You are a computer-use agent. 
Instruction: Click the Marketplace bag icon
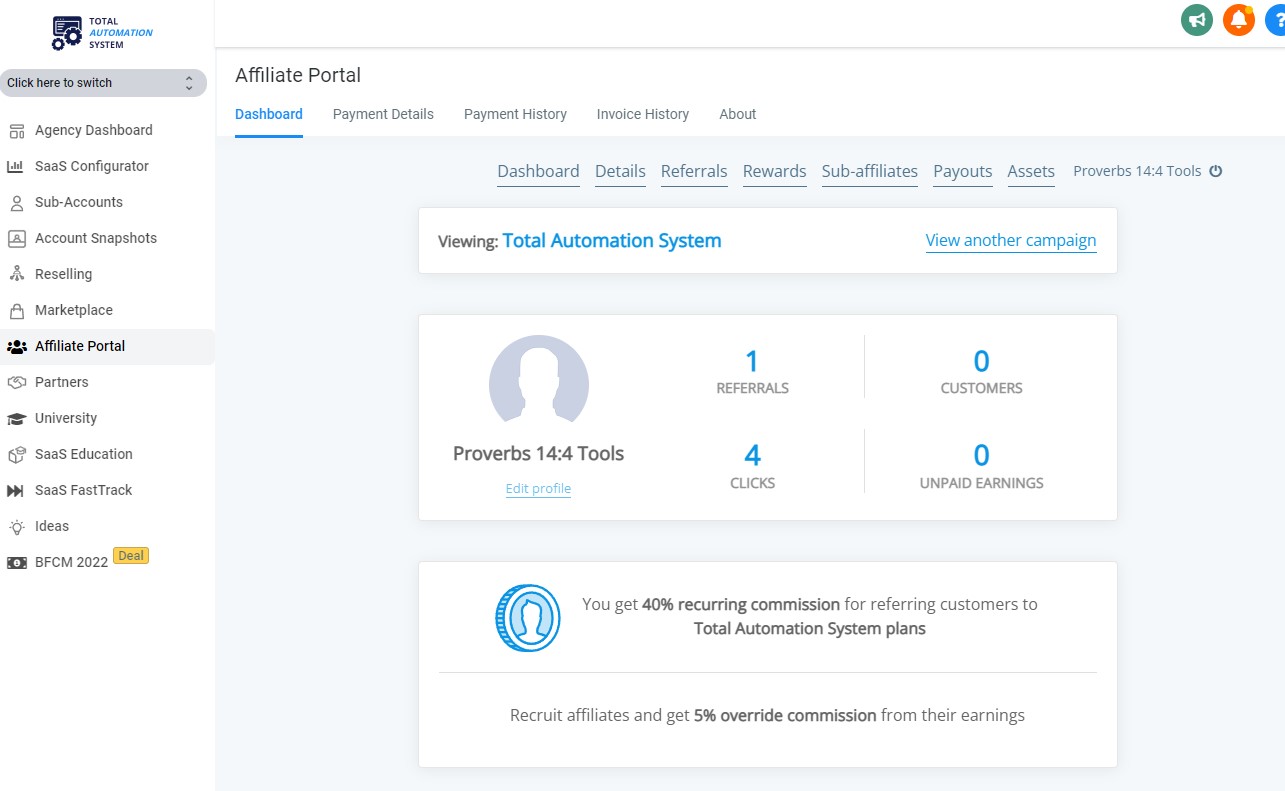16,310
